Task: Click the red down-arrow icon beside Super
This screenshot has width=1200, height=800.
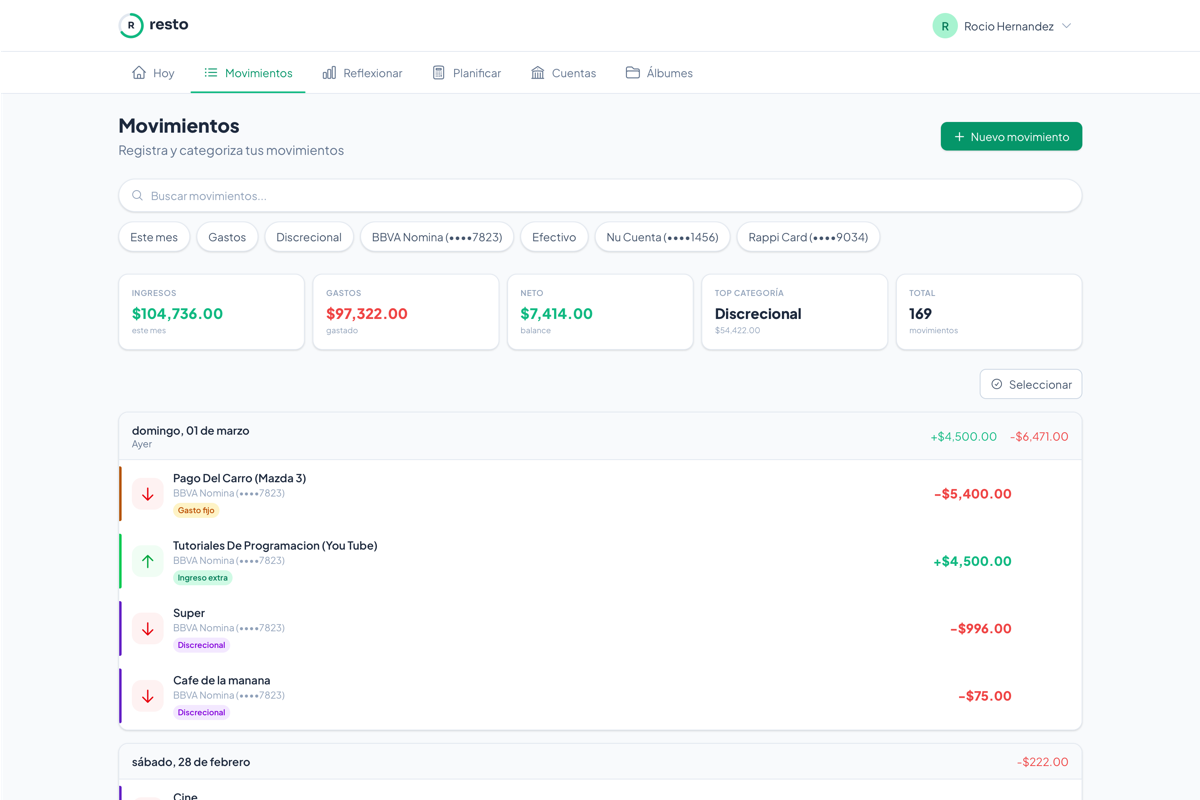Action: (x=148, y=629)
